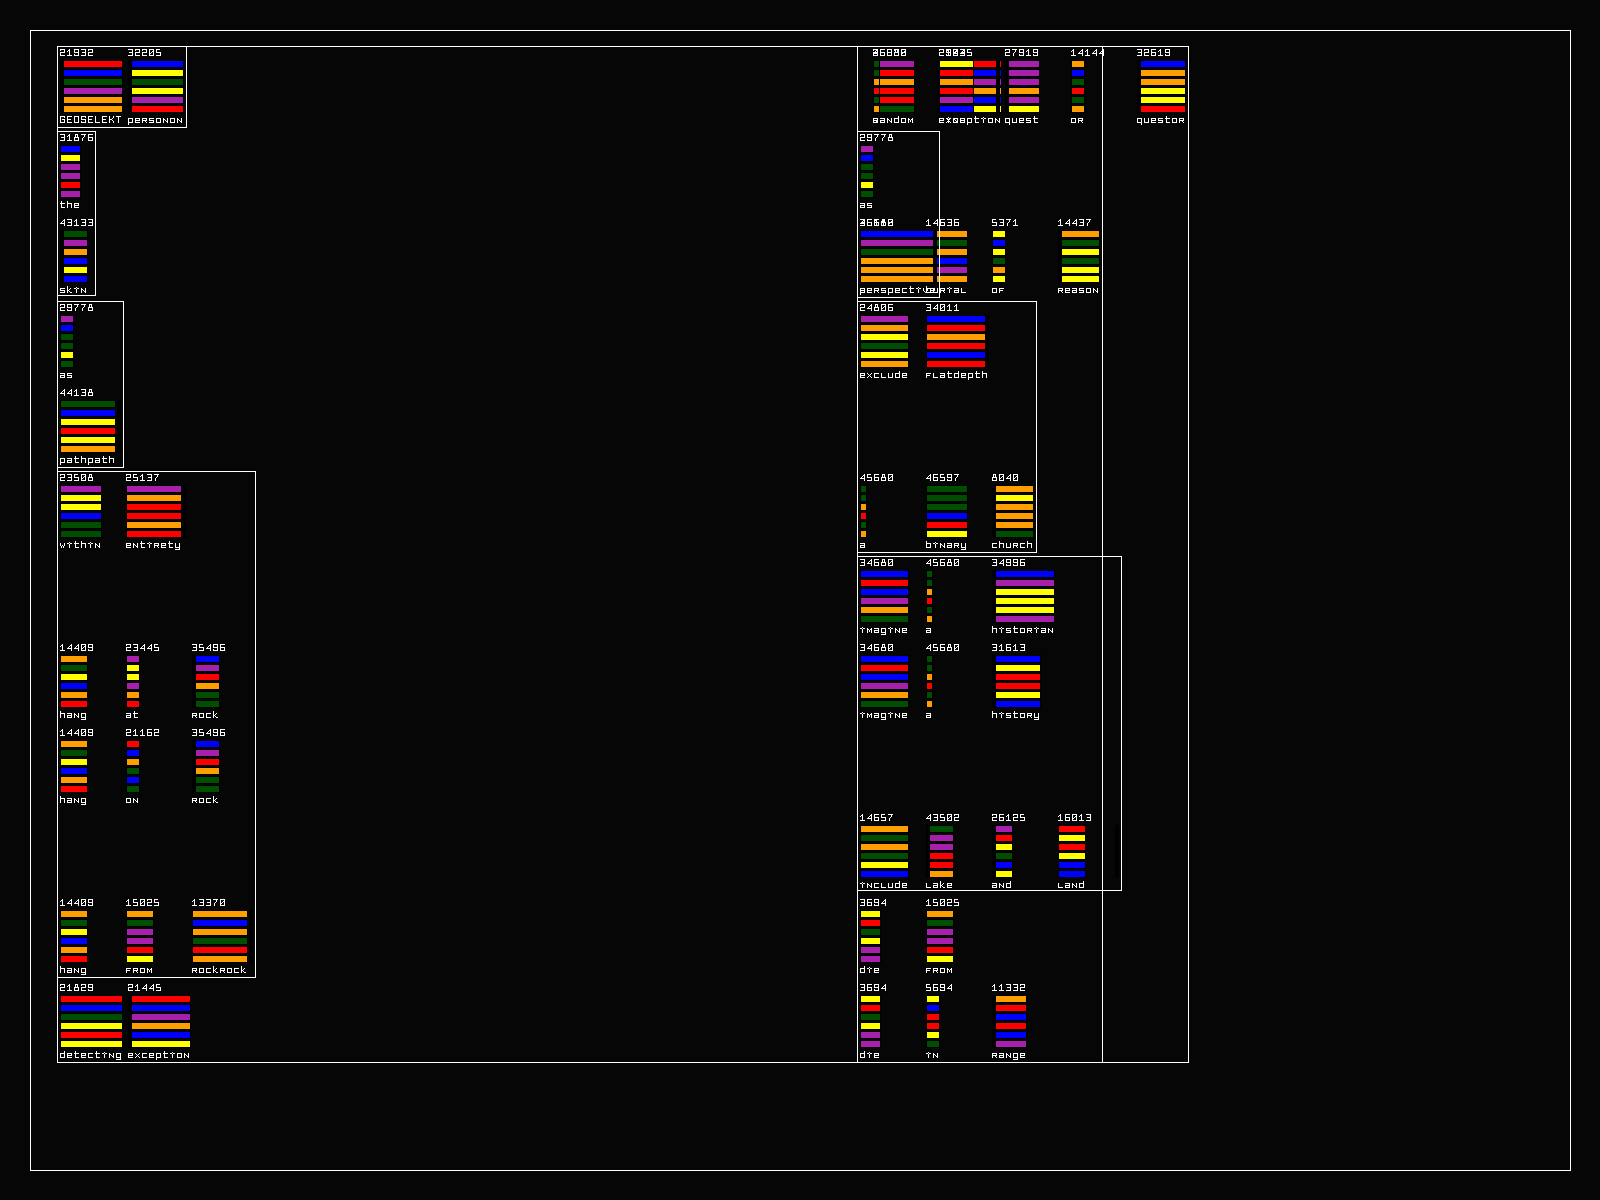Click the number 27919 above quest
This screenshot has width=1600, height=1200.
(x=1021, y=53)
